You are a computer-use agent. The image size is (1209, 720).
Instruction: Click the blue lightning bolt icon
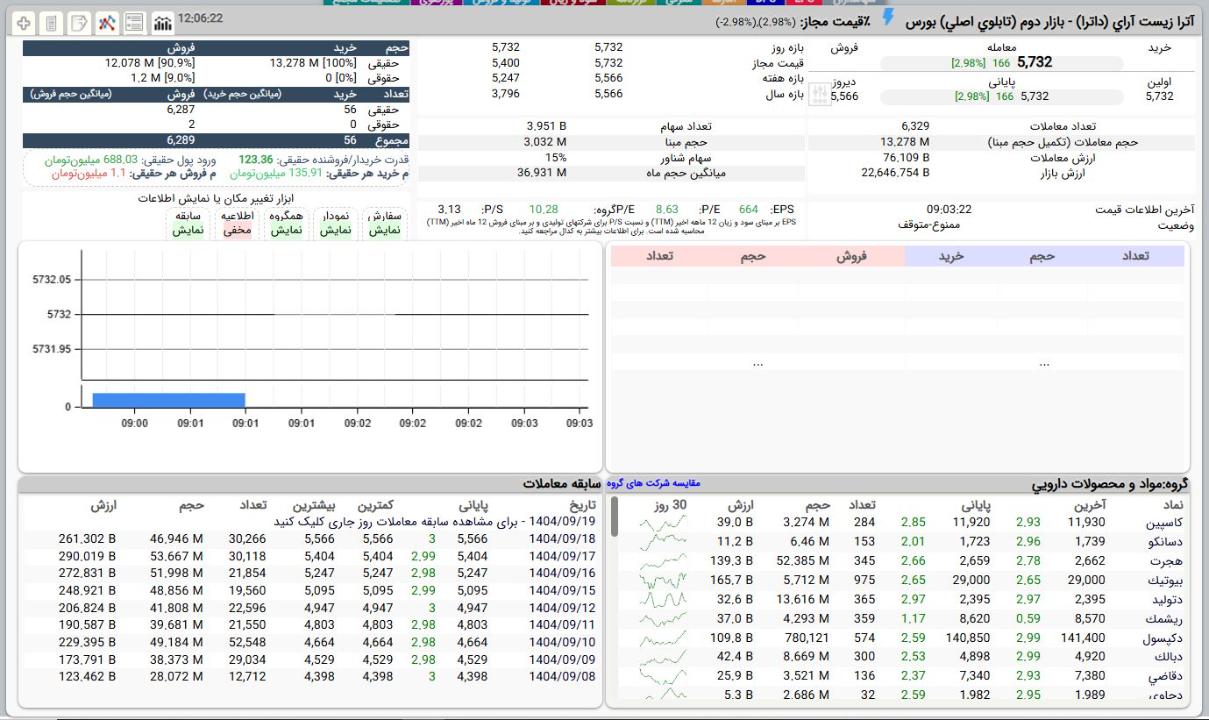(x=887, y=19)
